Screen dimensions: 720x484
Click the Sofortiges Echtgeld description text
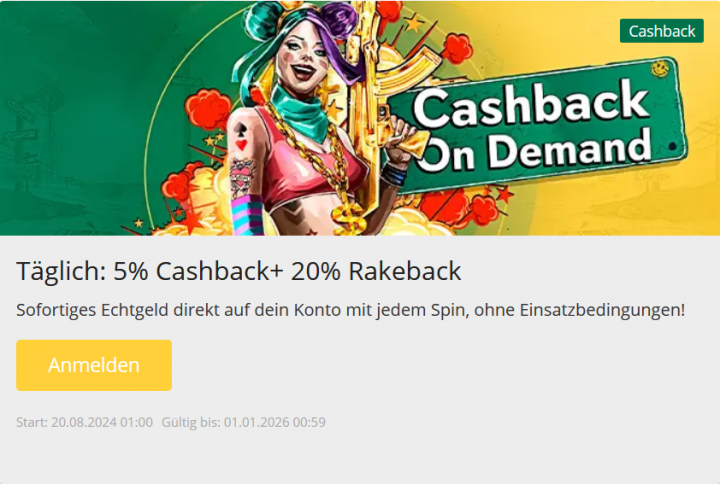(350, 310)
